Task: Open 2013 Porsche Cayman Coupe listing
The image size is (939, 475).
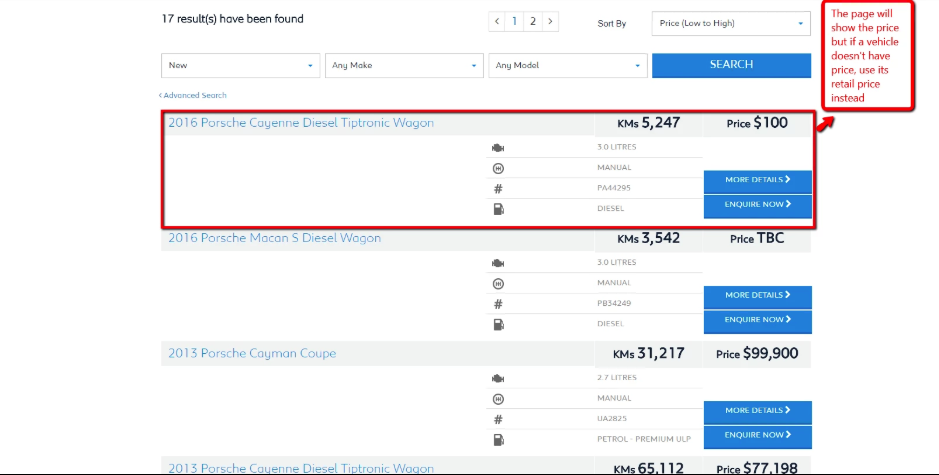Action: pyautogui.click(x=252, y=353)
